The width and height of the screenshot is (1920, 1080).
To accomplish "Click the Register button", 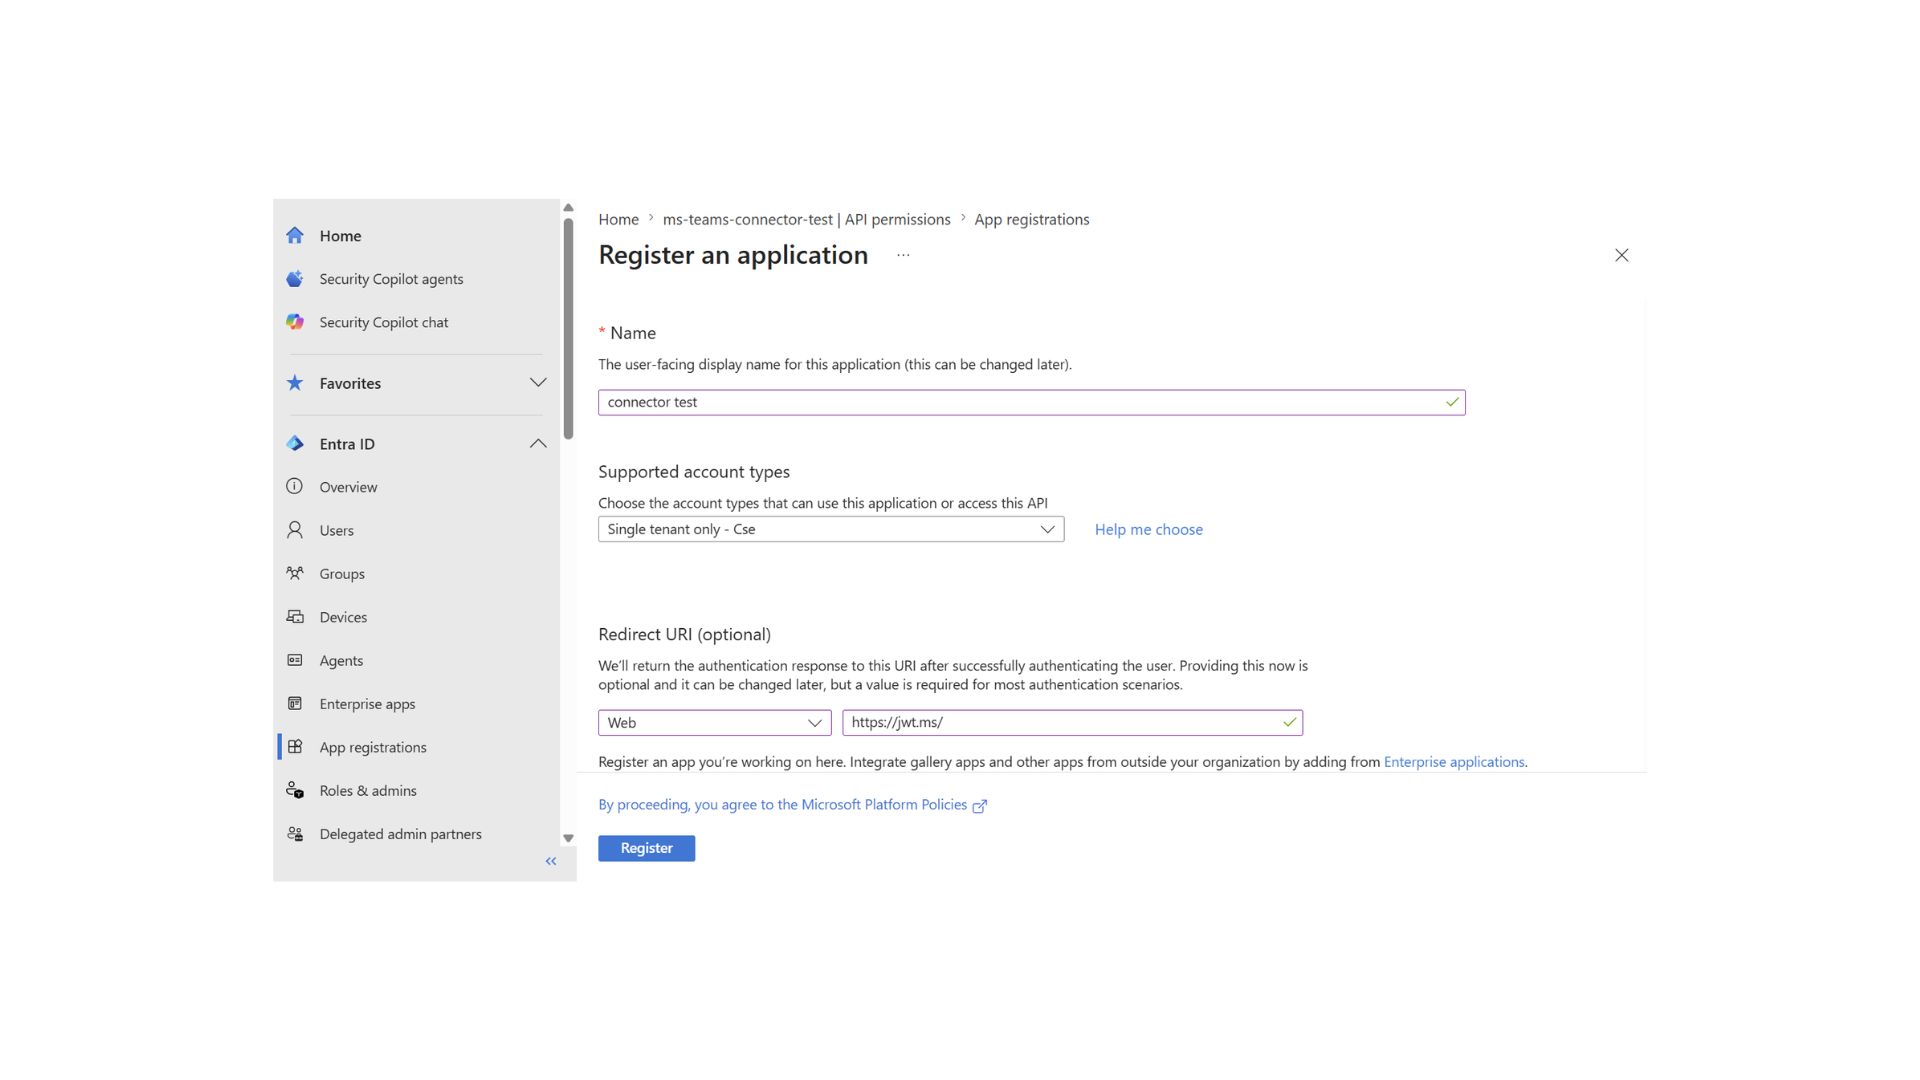I will coord(646,848).
